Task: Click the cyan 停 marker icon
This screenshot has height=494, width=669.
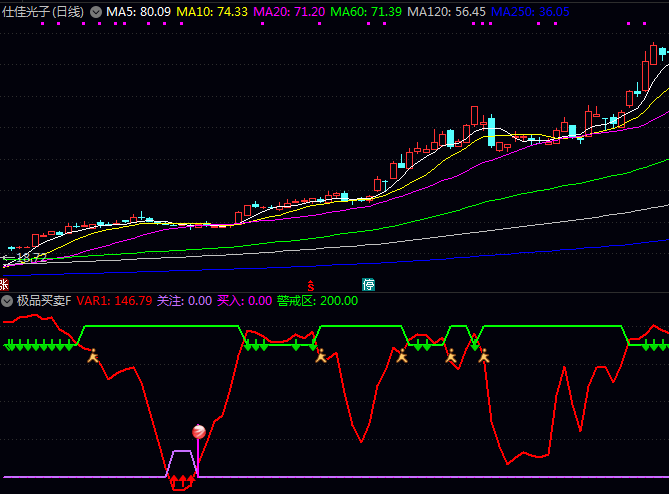Action: 368,284
